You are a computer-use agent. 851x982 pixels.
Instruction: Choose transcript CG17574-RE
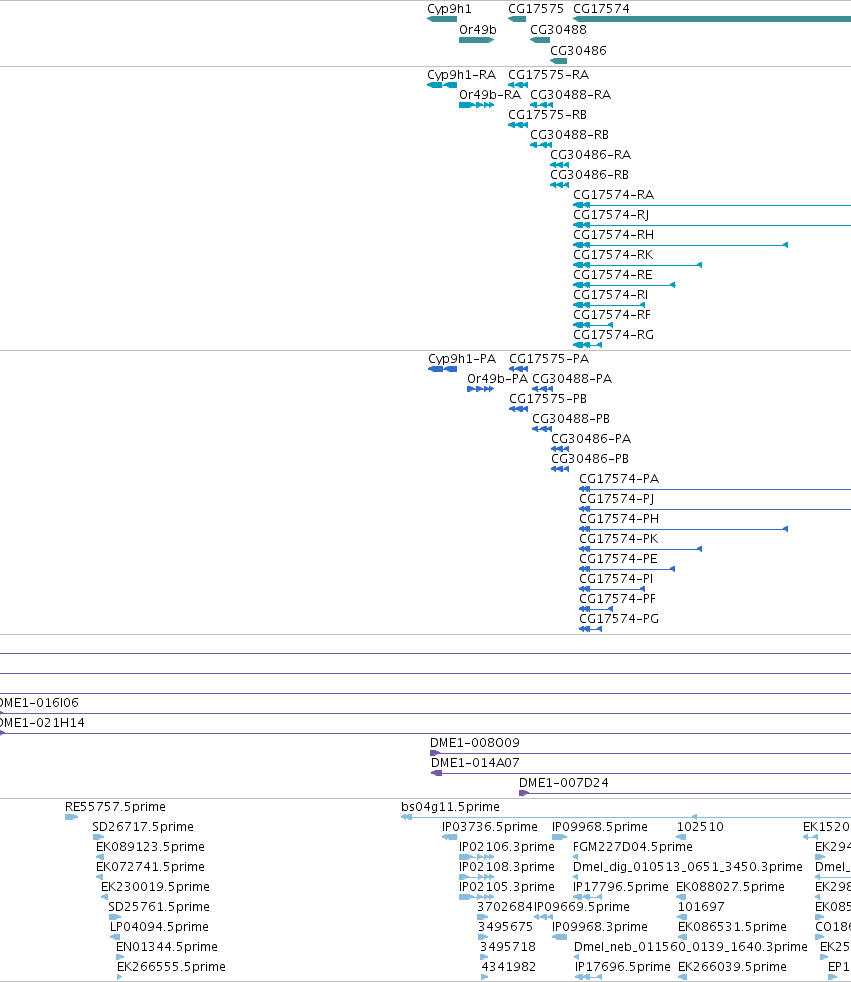pos(612,275)
